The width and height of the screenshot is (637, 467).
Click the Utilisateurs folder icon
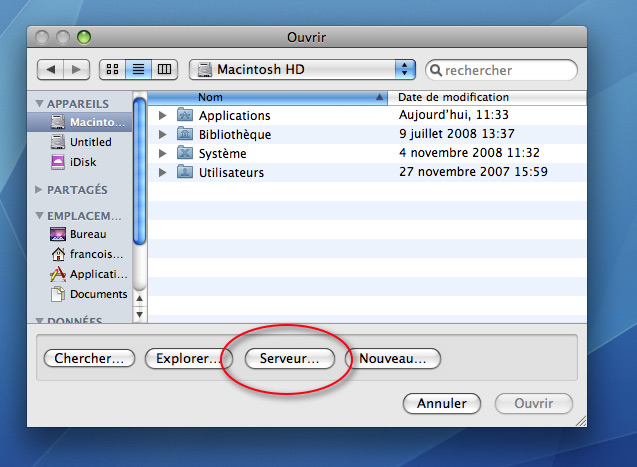click(x=185, y=172)
